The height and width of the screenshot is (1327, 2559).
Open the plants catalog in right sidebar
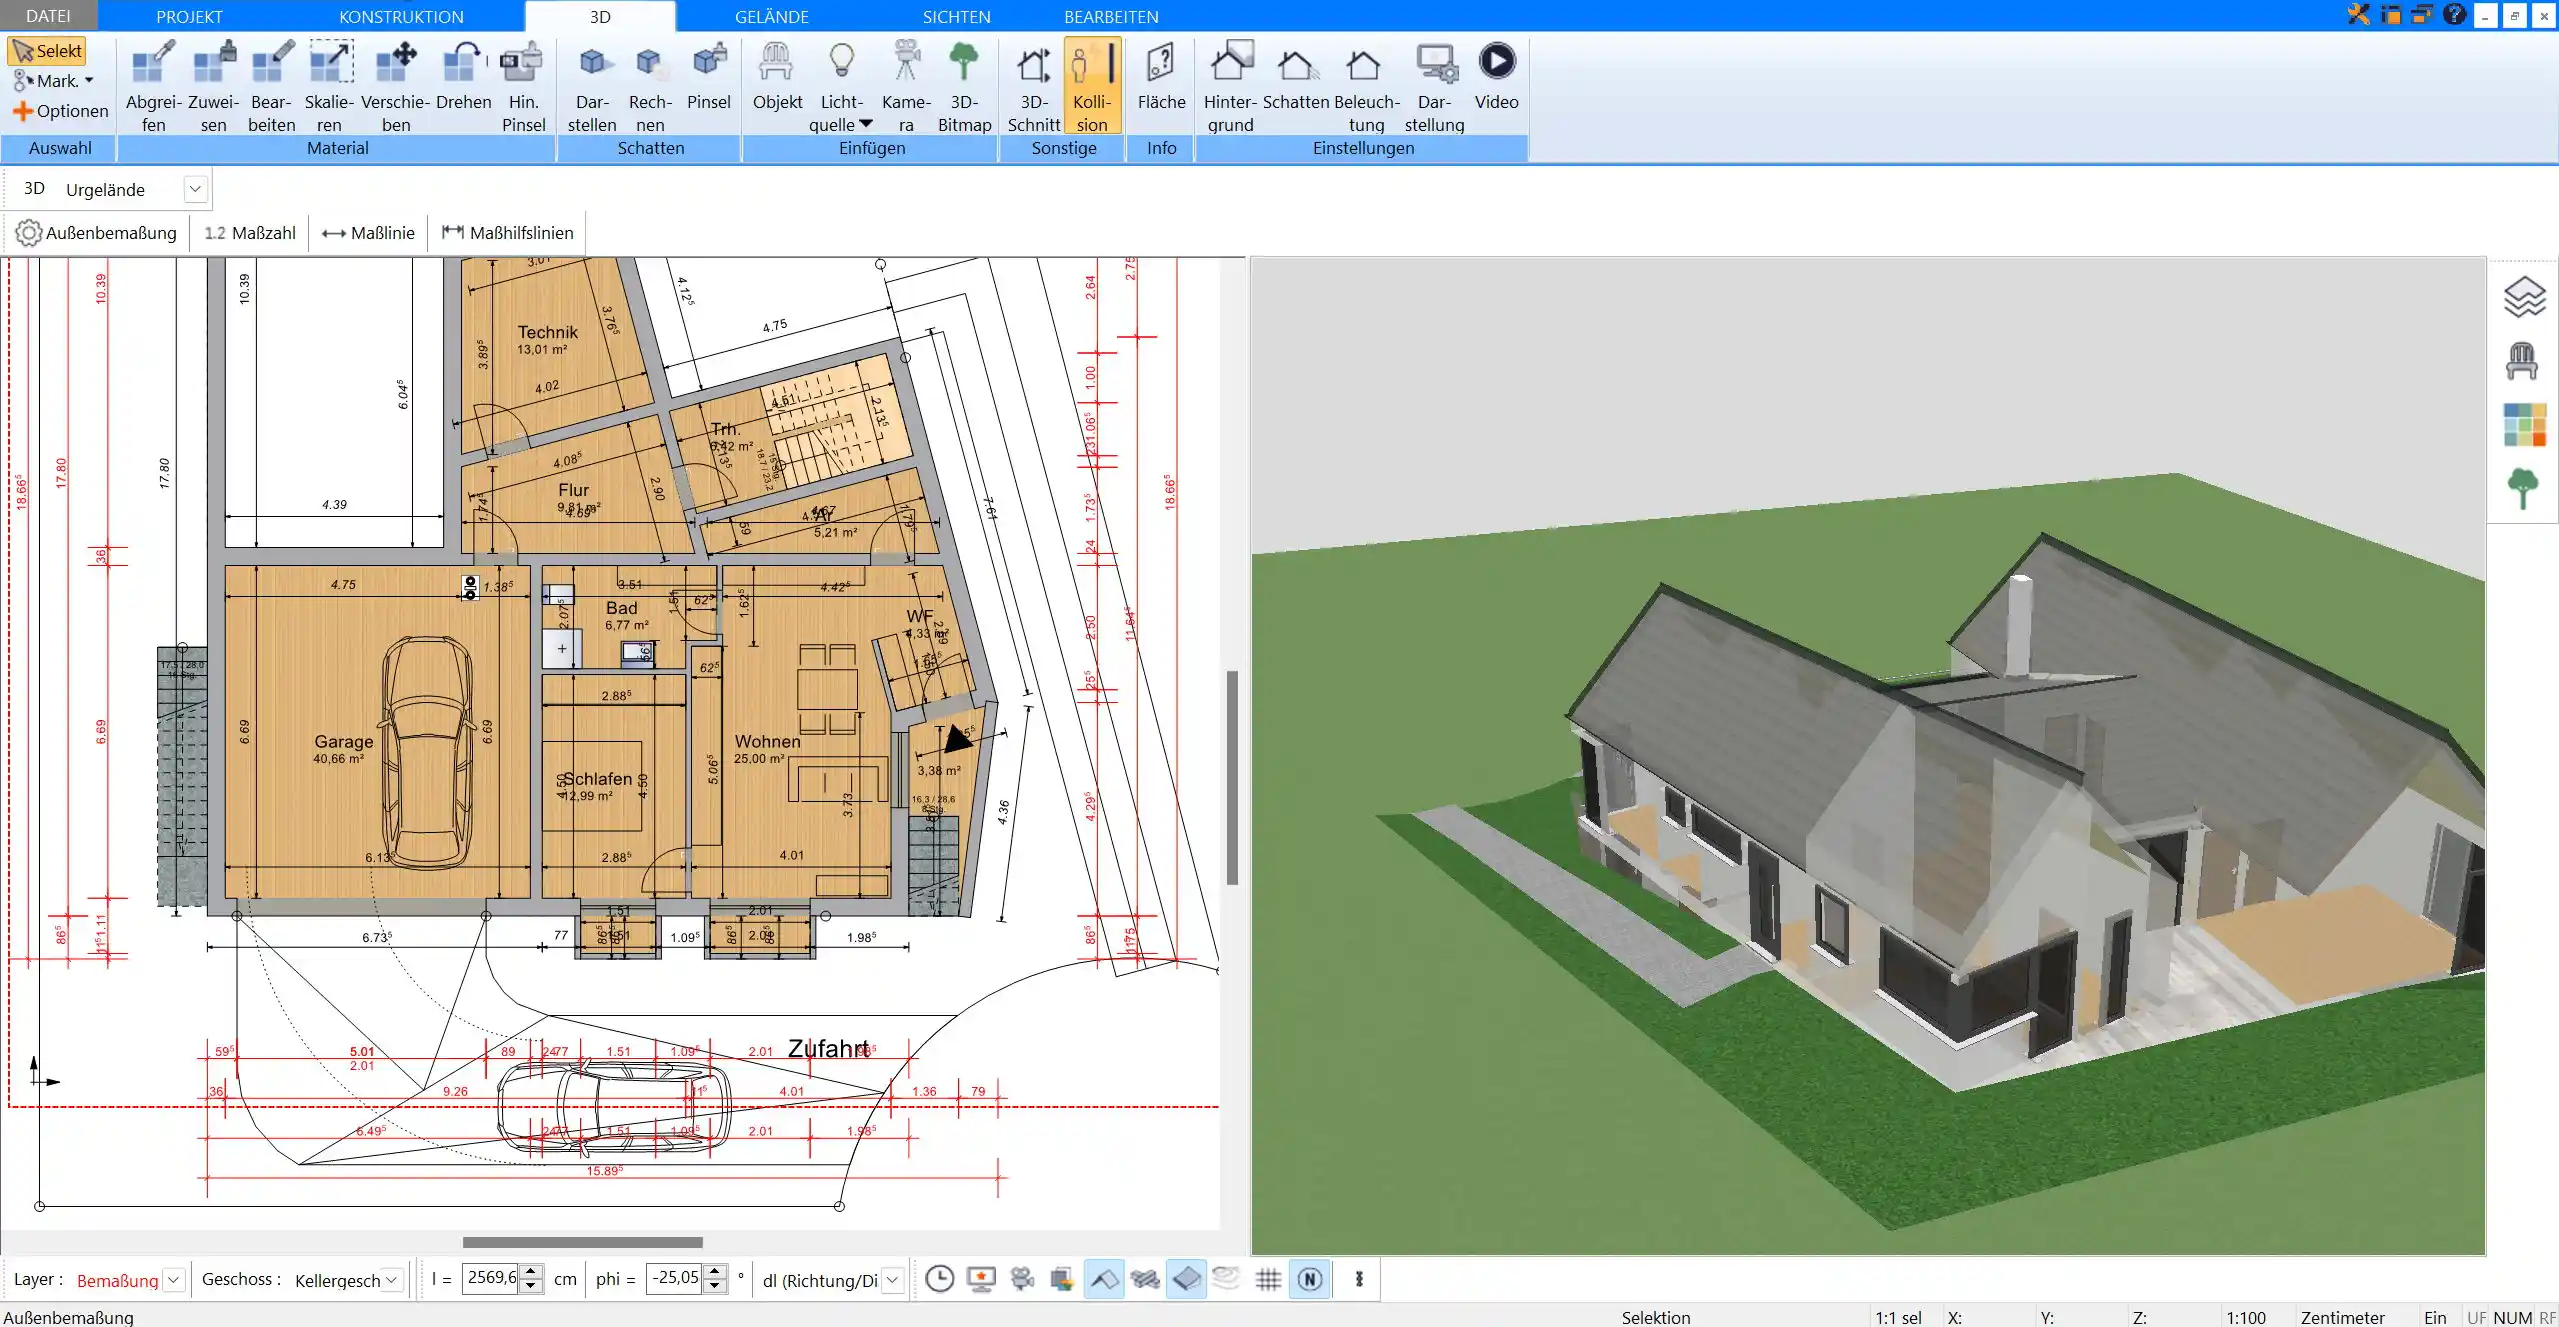2523,489
